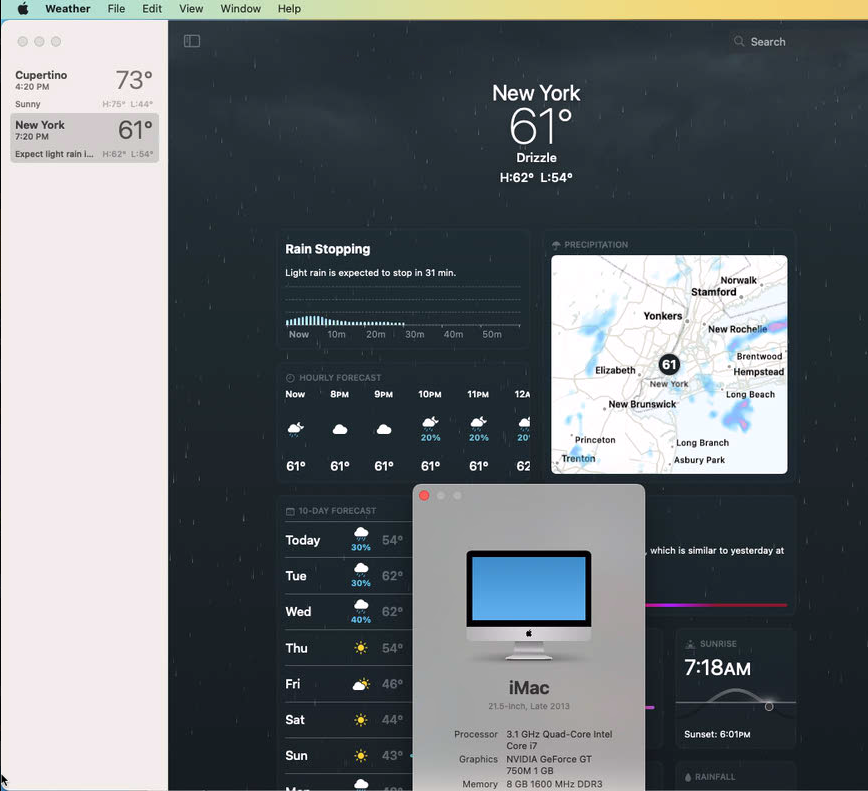The width and height of the screenshot is (868, 791).
Task: Click Sunset: 6:01PM text
Action: (x=717, y=735)
